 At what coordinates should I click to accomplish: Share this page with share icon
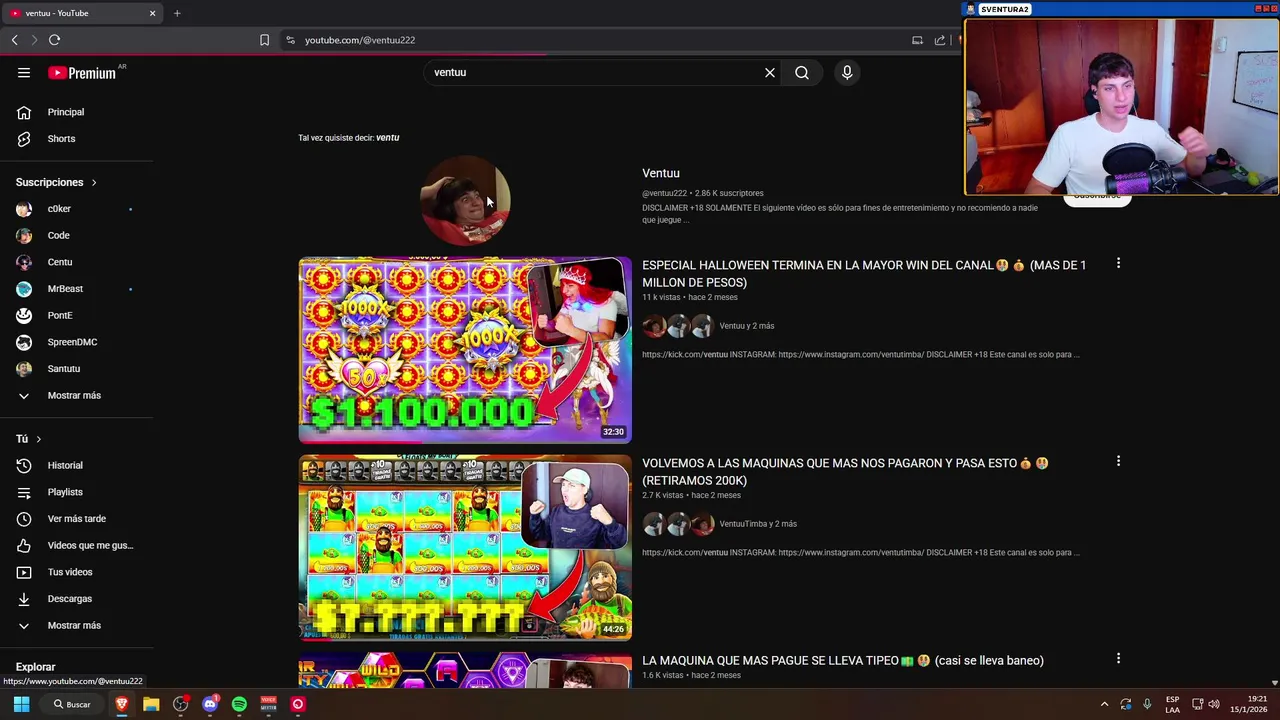(x=940, y=40)
